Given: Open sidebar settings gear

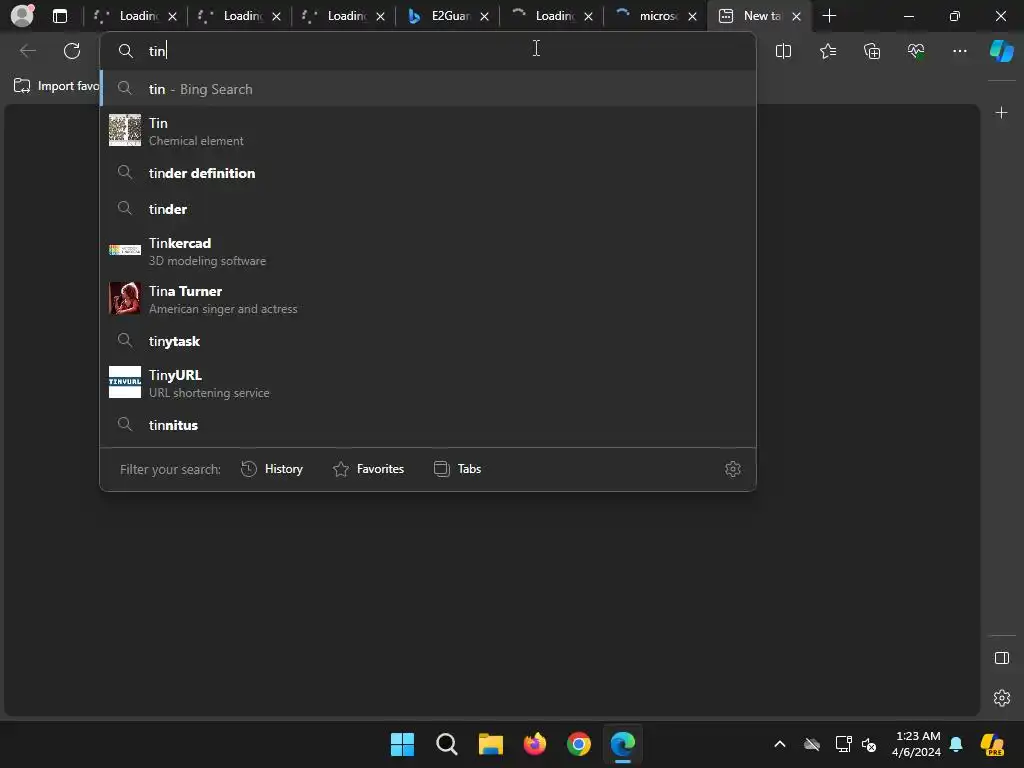Looking at the screenshot, I should click(1001, 698).
